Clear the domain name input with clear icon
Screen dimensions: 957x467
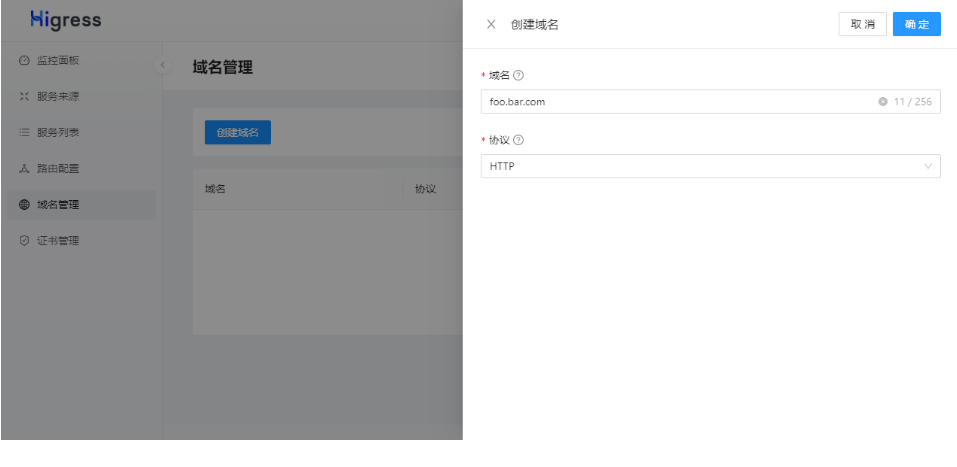coord(883,102)
